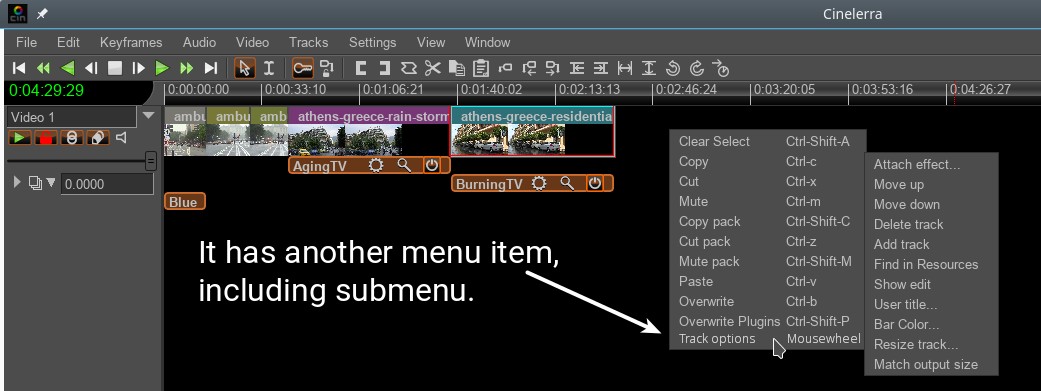Toggle the AgingTV effect power button
This screenshot has width=1041, height=391.
pyautogui.click(x=432, y=165)
